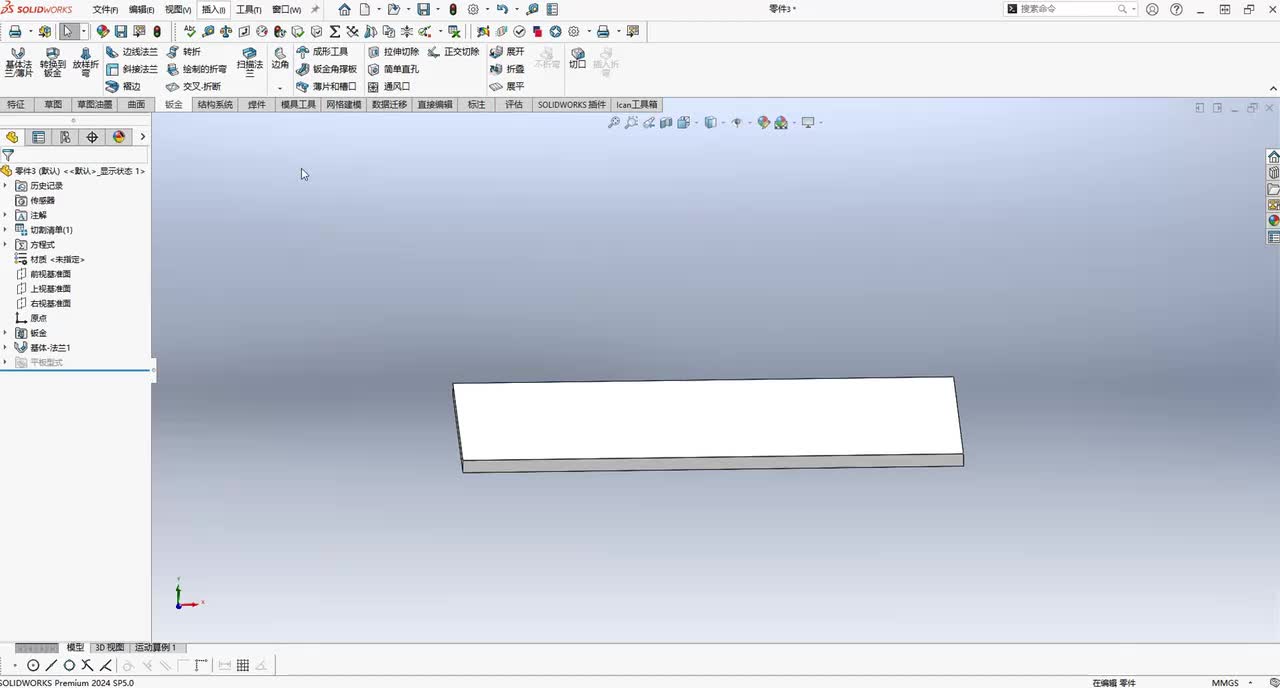This screenshot has width=1280, height=688.
Task: Click the 搜索命令 search box
Action: pos(1071,9)
